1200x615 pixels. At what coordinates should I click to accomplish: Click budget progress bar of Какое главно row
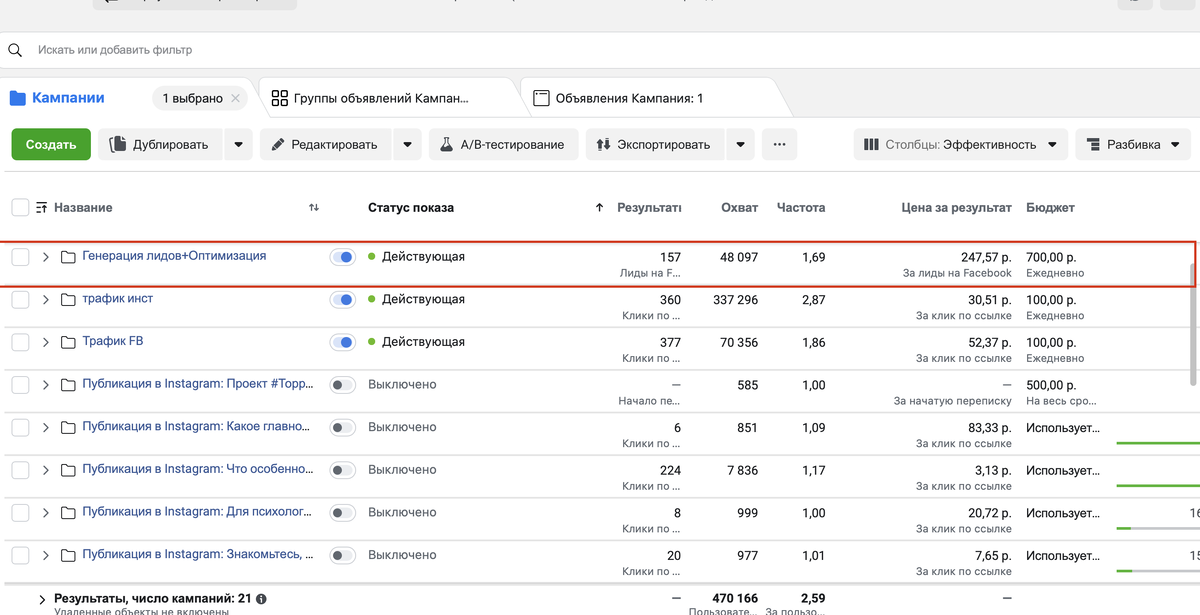1157,442
